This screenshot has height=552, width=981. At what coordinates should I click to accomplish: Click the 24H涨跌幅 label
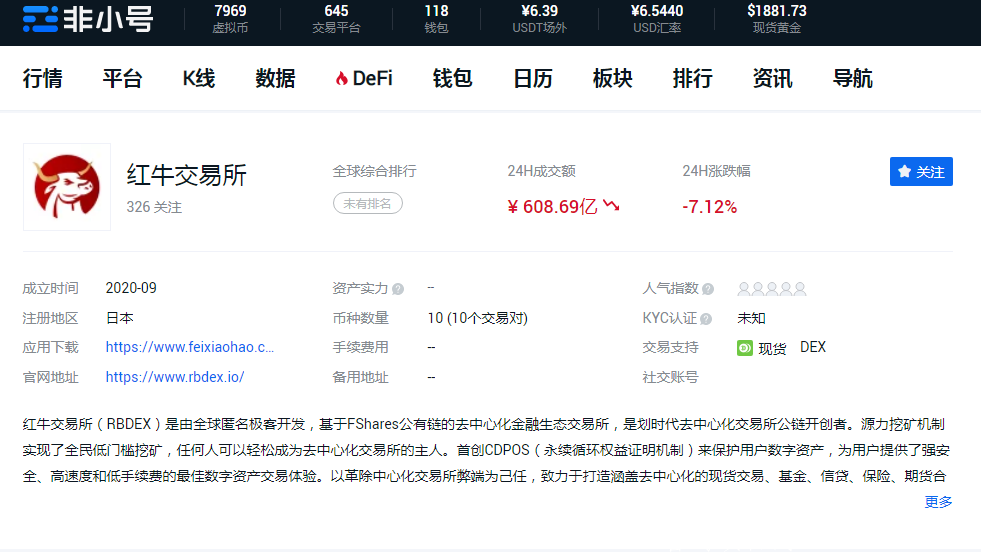[x=716, y=171]
